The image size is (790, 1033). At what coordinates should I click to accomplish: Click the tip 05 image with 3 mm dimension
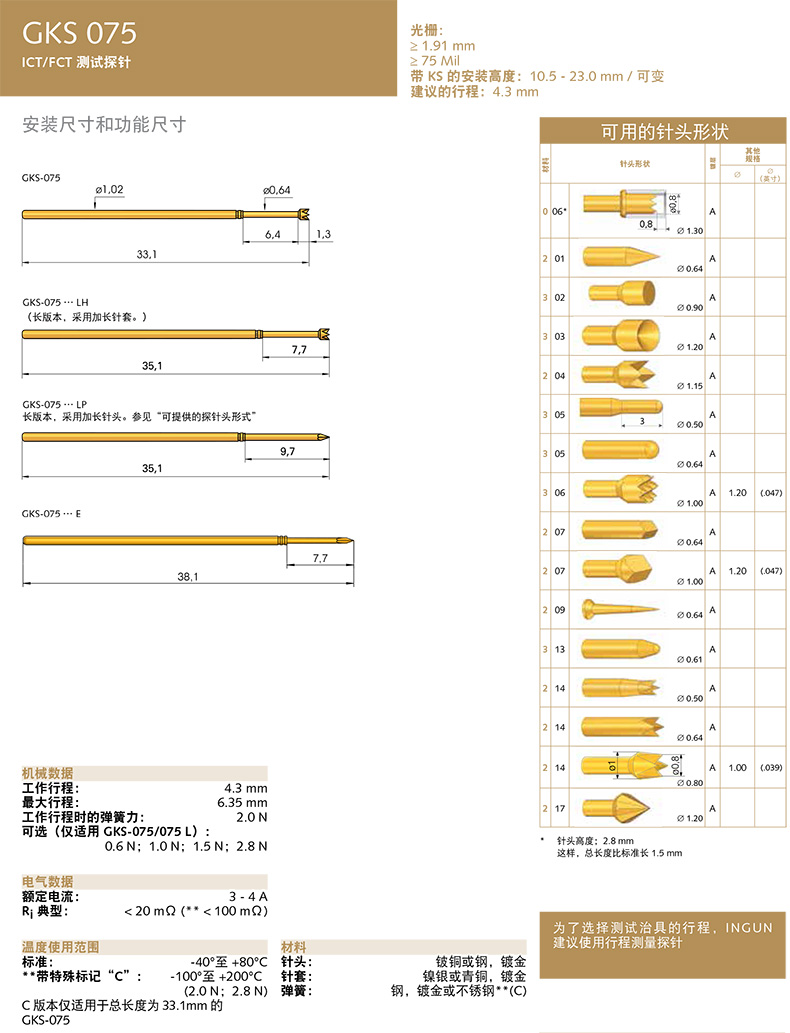pyautogui.click(x=620, y=411)
